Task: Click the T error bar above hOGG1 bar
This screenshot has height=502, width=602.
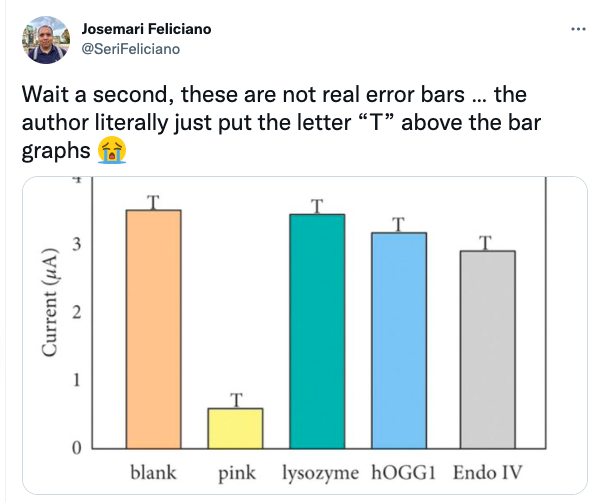Action: coord(399,224)
